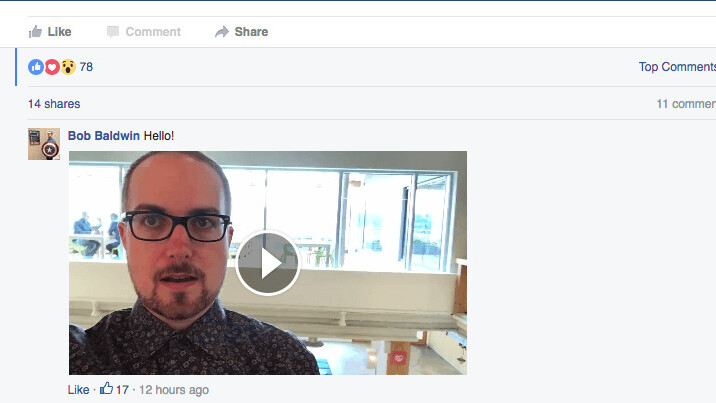Expand the Top Comments sorting dropdown
Screen dimensions: 716x403
click(x=677, y=67)
